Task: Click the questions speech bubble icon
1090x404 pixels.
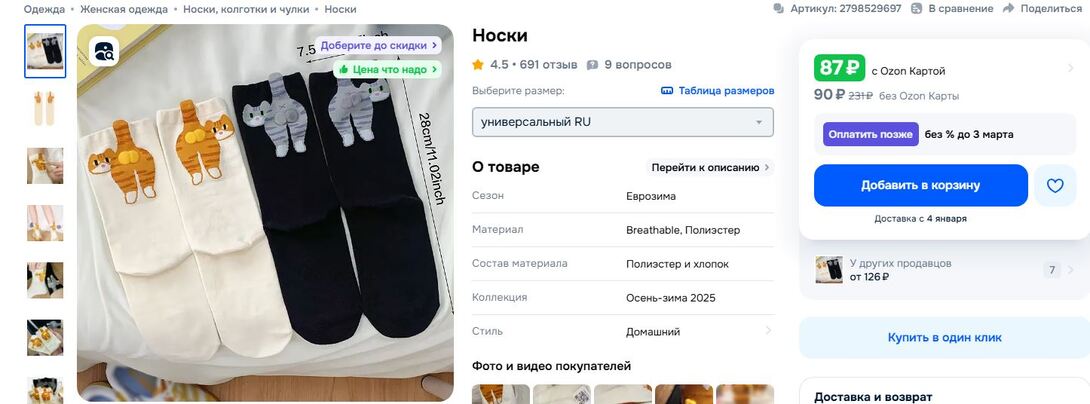Action: pos(593,65)
